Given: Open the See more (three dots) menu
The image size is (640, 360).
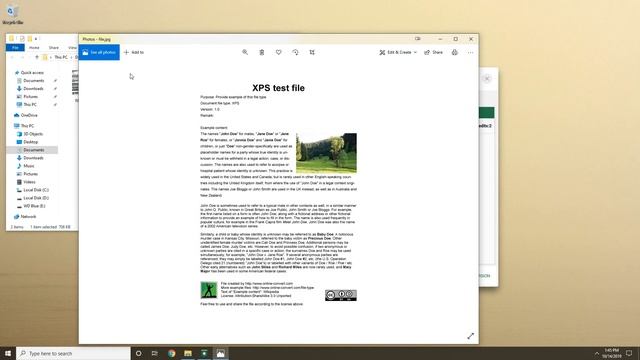Looking at the screenshot, I should pyautogui.click(x=471, y=52).
